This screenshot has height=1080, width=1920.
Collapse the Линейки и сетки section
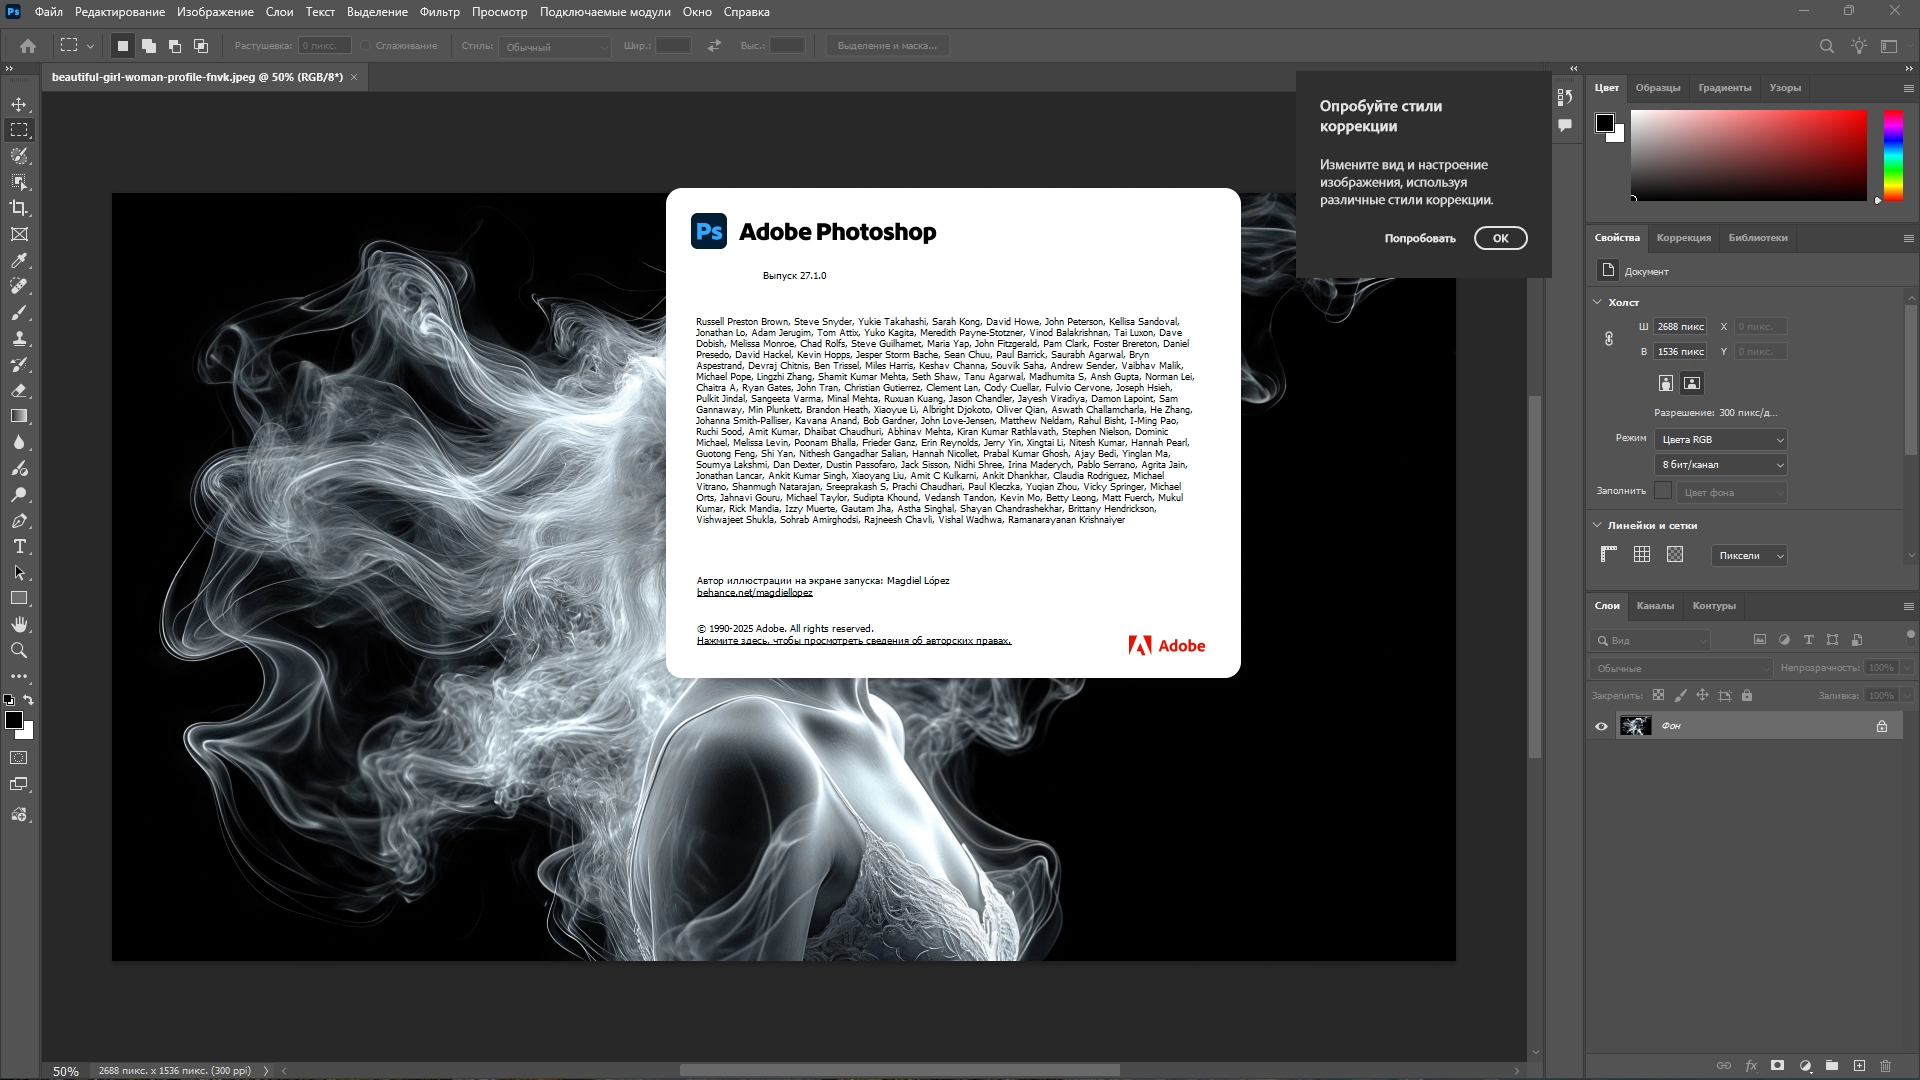click(x=1597, y=525)
